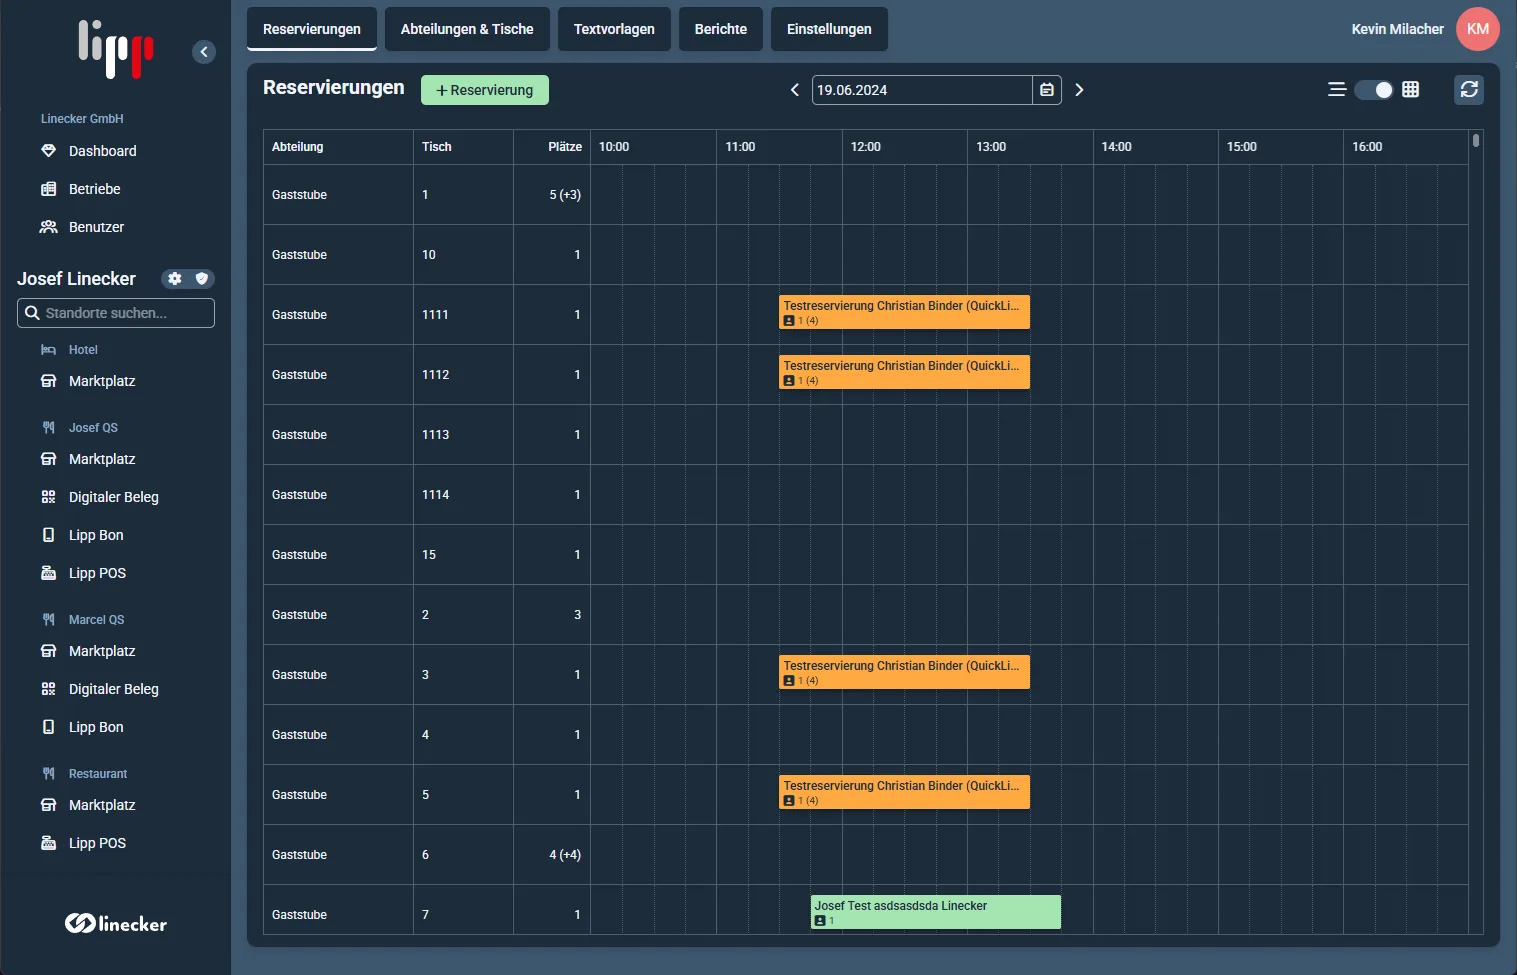Open the reservation on table 5
This screenshot has height=975, width=1517.
click(904, 792)
